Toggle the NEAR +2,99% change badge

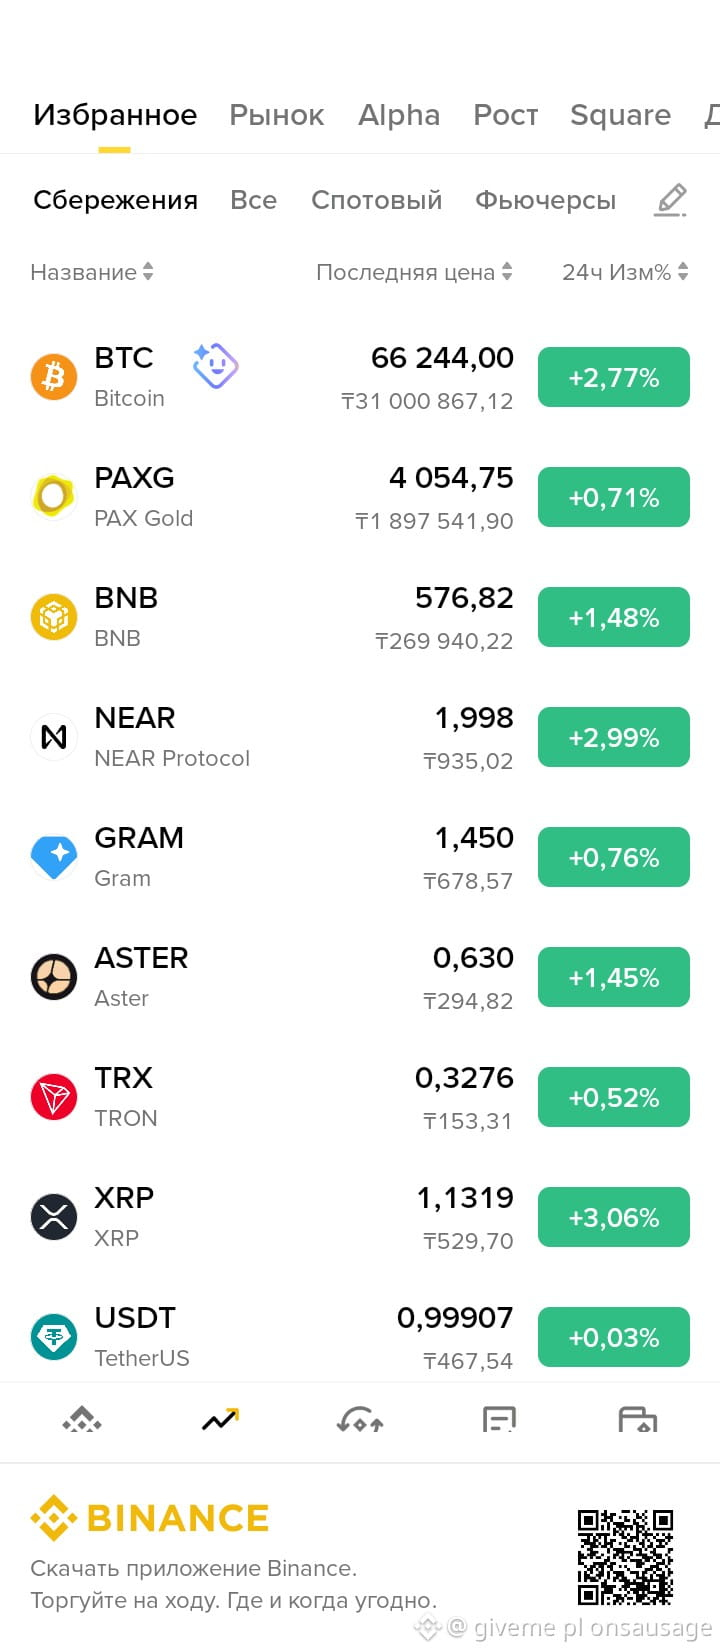[614, 737]
